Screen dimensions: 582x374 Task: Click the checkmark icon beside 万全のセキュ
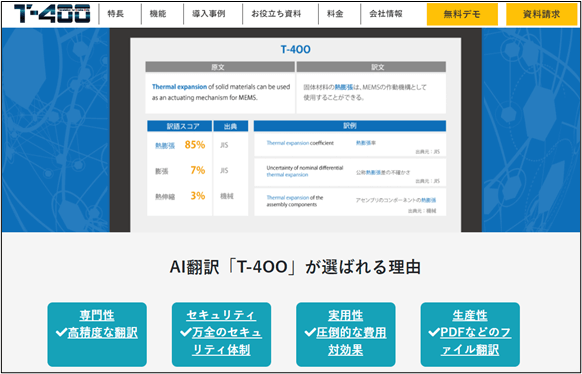coord(185,333)
